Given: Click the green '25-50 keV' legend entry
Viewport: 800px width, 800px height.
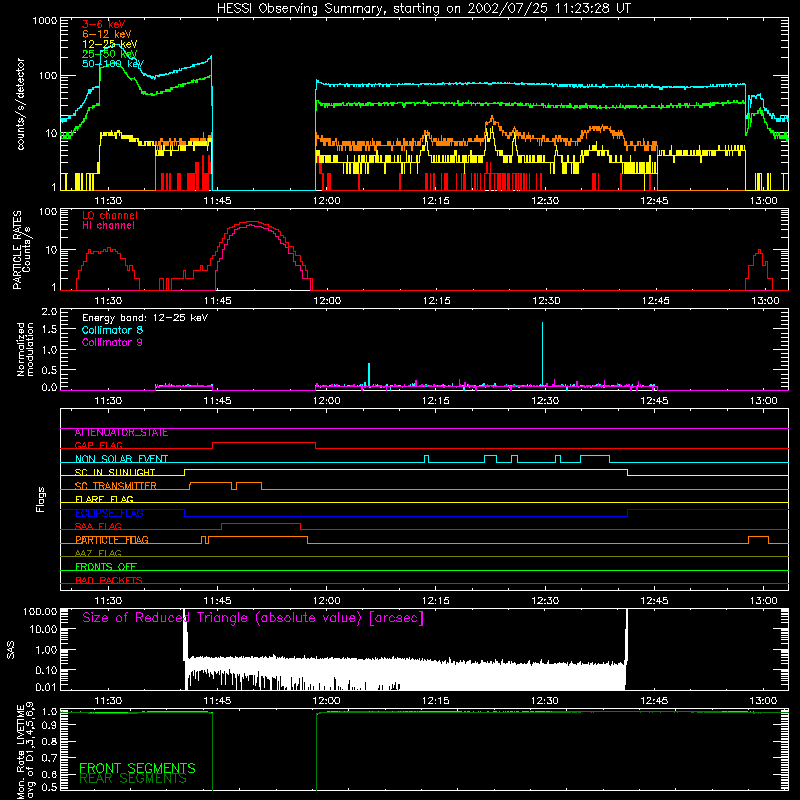Looking at the screenshot, I should pyautogui.click(x=110, y=54).
